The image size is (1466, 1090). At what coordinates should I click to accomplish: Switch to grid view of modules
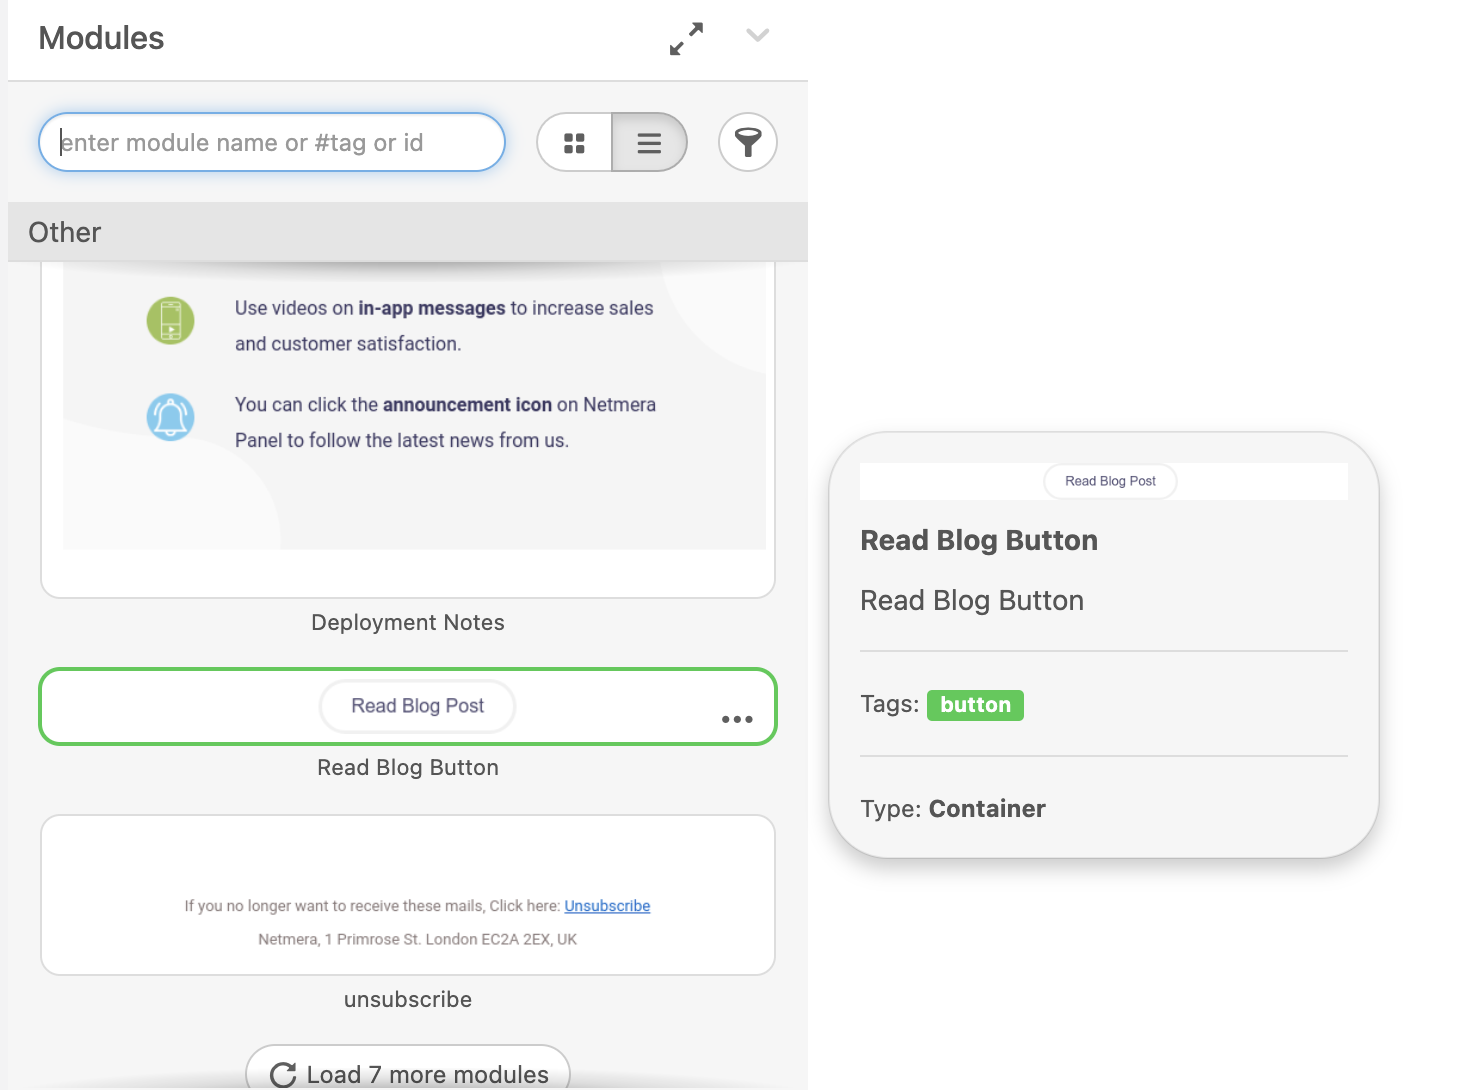coord(574,143)
